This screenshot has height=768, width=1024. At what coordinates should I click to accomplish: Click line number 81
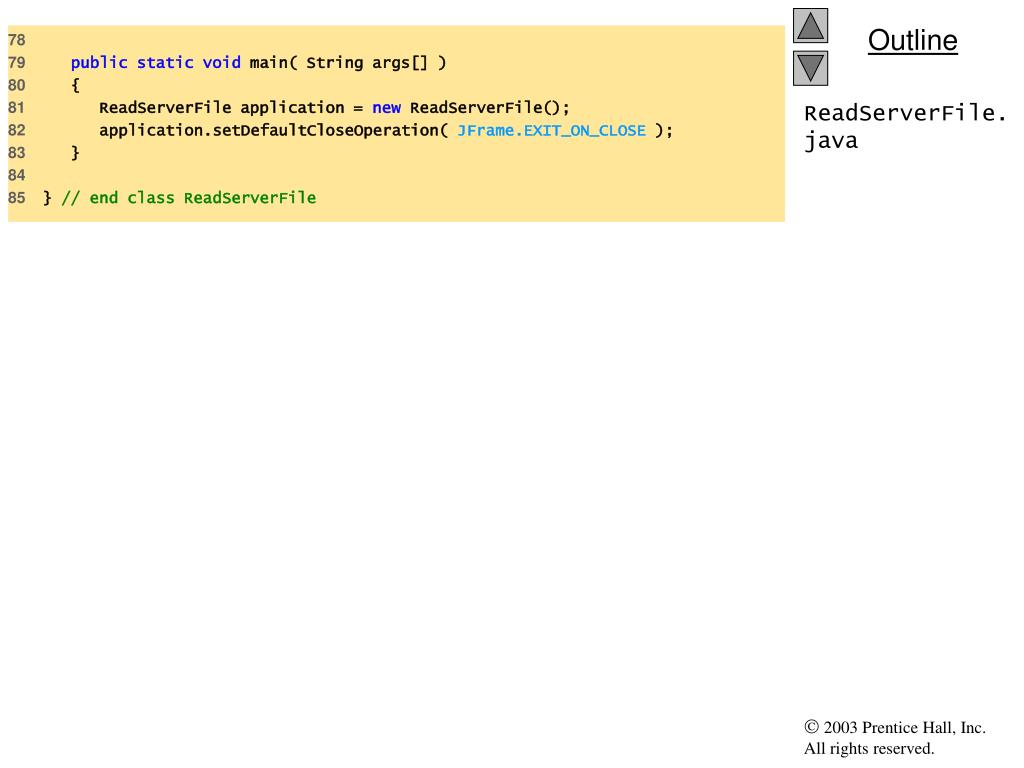pos(17,108)
